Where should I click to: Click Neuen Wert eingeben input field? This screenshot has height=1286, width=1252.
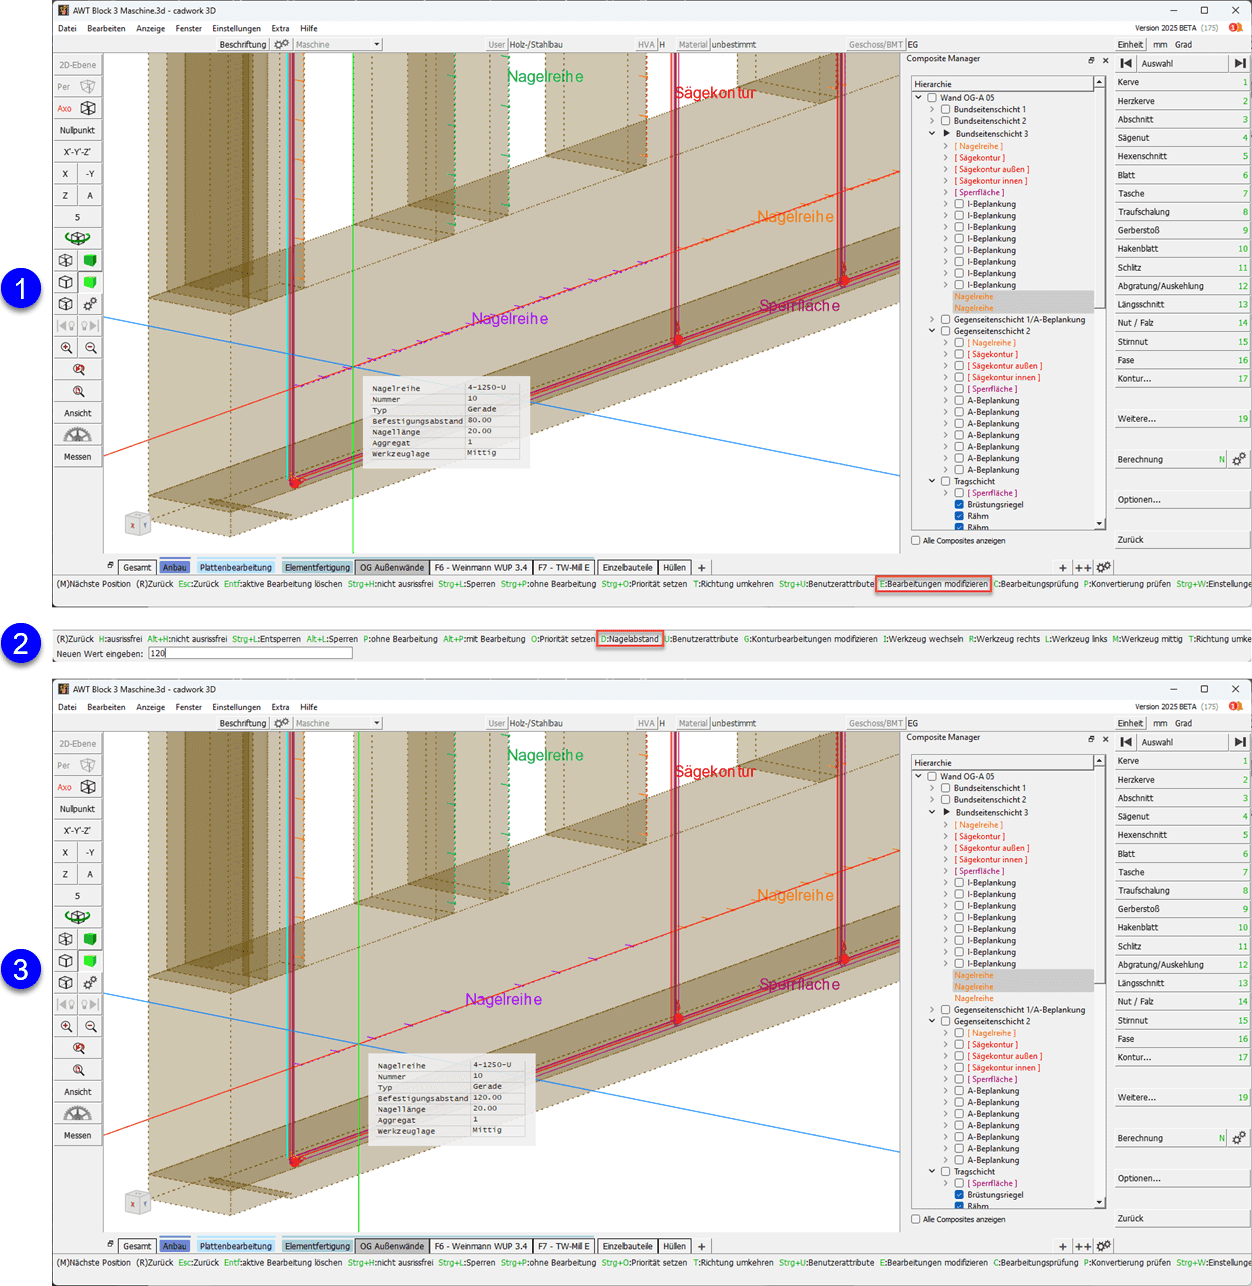click(250, 653)
